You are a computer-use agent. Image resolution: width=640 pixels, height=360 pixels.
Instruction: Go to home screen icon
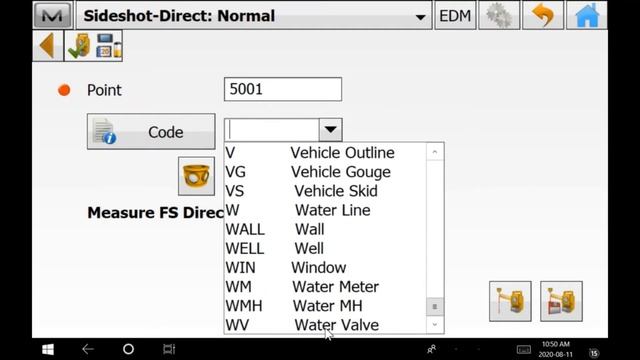(587, 16)
